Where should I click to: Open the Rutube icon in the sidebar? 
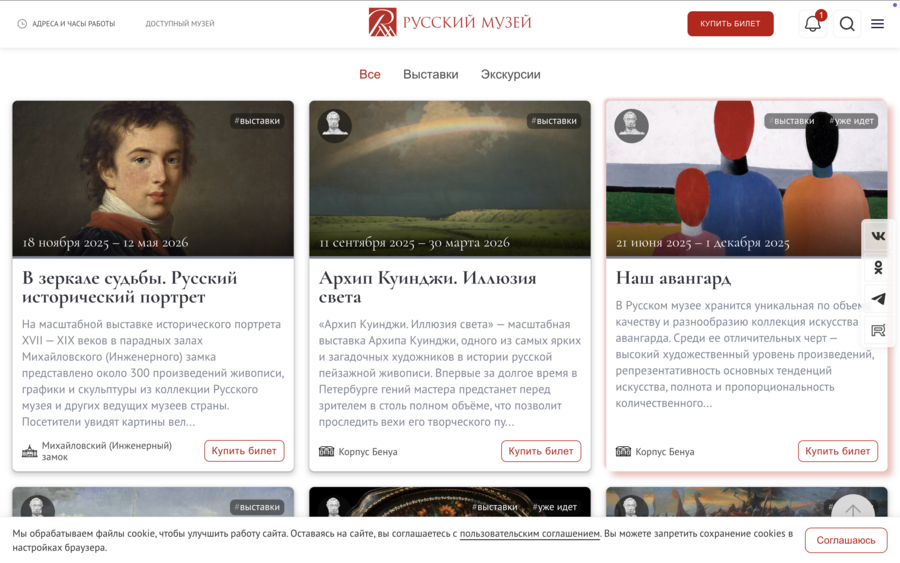pos(878,331)
